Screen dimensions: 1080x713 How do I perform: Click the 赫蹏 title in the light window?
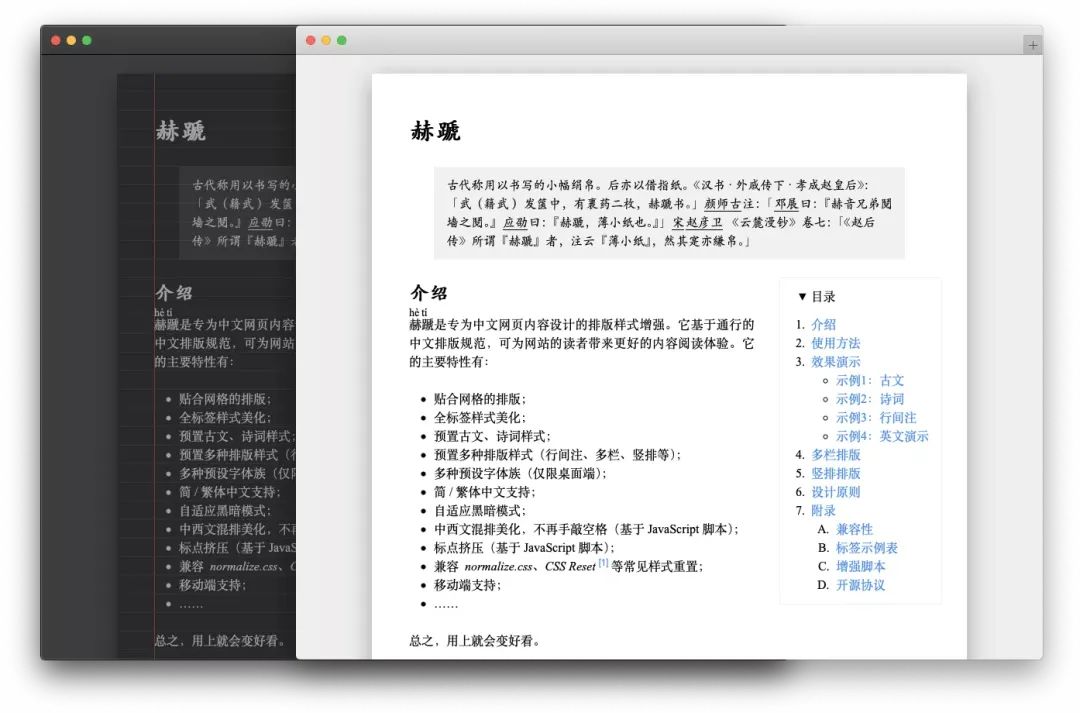click(x=435, y=131)
